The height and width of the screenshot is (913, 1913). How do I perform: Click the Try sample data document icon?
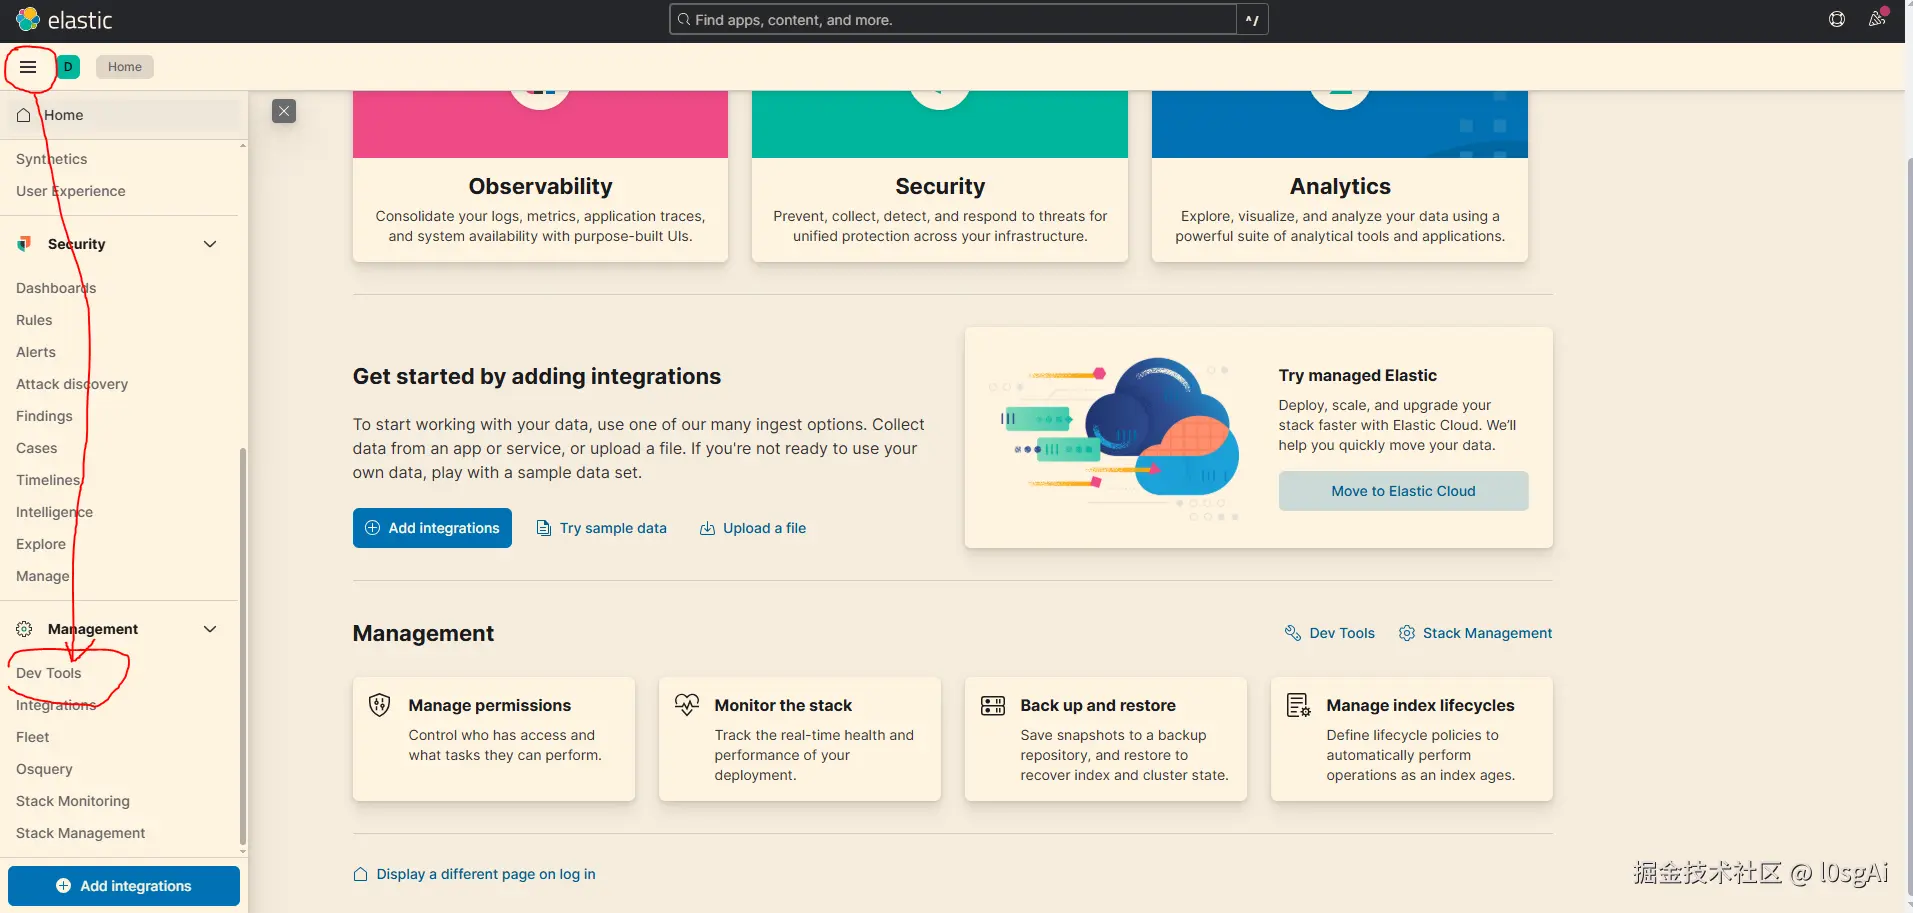click(x=544, y=528)
